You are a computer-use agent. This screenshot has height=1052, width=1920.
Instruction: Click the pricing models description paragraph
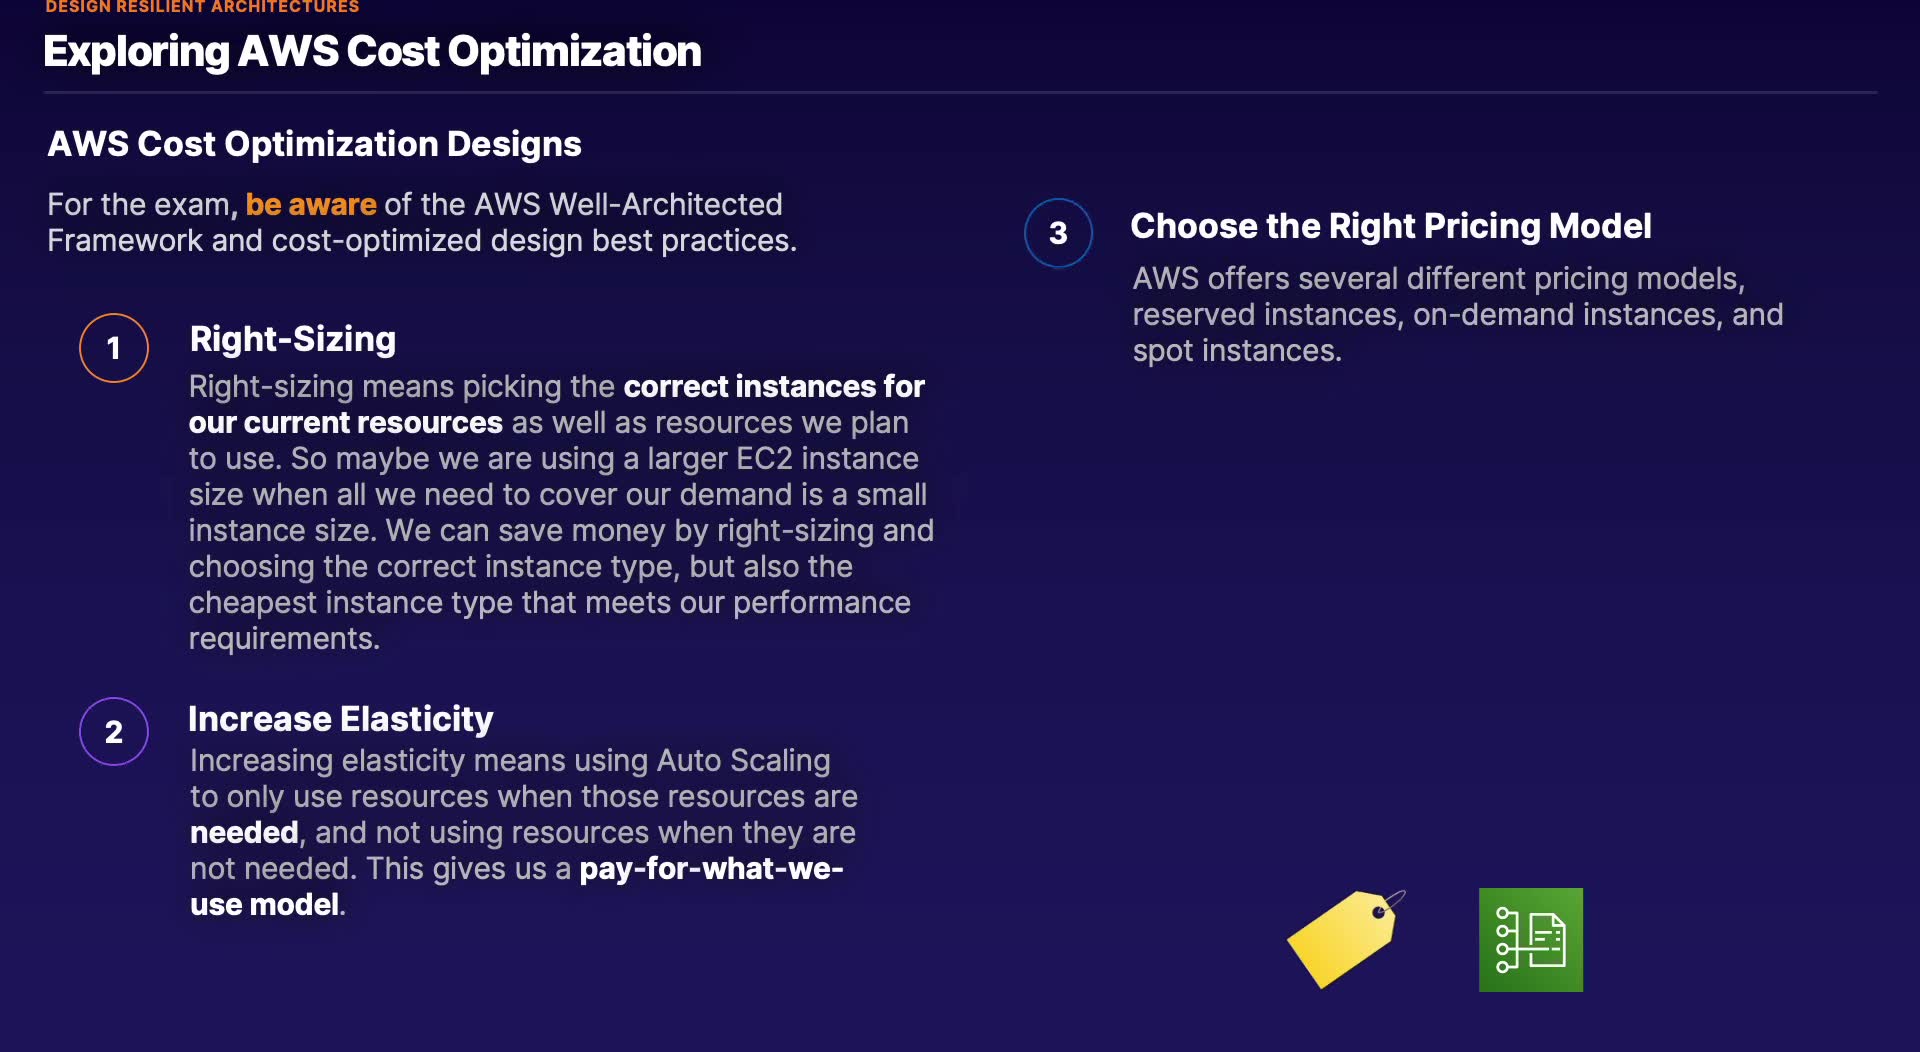(x=1457, y=314)
